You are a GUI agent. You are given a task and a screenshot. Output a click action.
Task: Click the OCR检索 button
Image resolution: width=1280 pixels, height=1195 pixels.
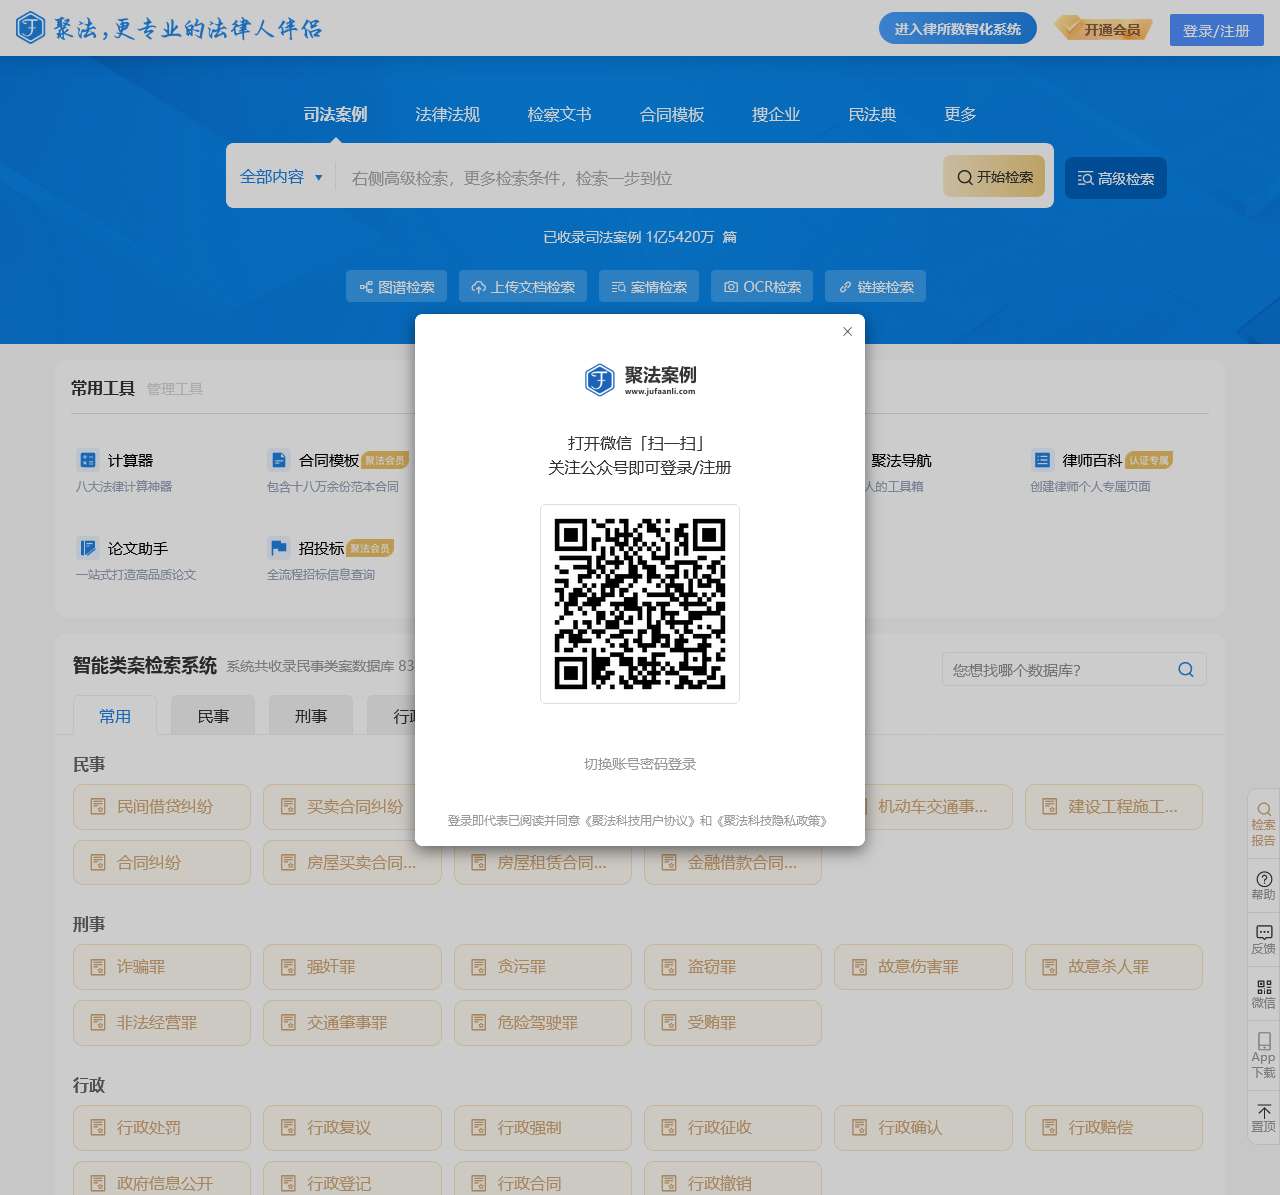point(762,286)
